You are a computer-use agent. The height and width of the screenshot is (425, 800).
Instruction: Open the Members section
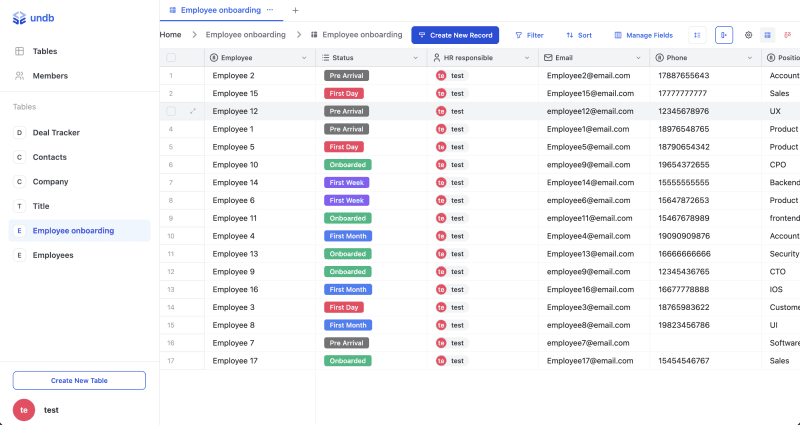[50, 76]
